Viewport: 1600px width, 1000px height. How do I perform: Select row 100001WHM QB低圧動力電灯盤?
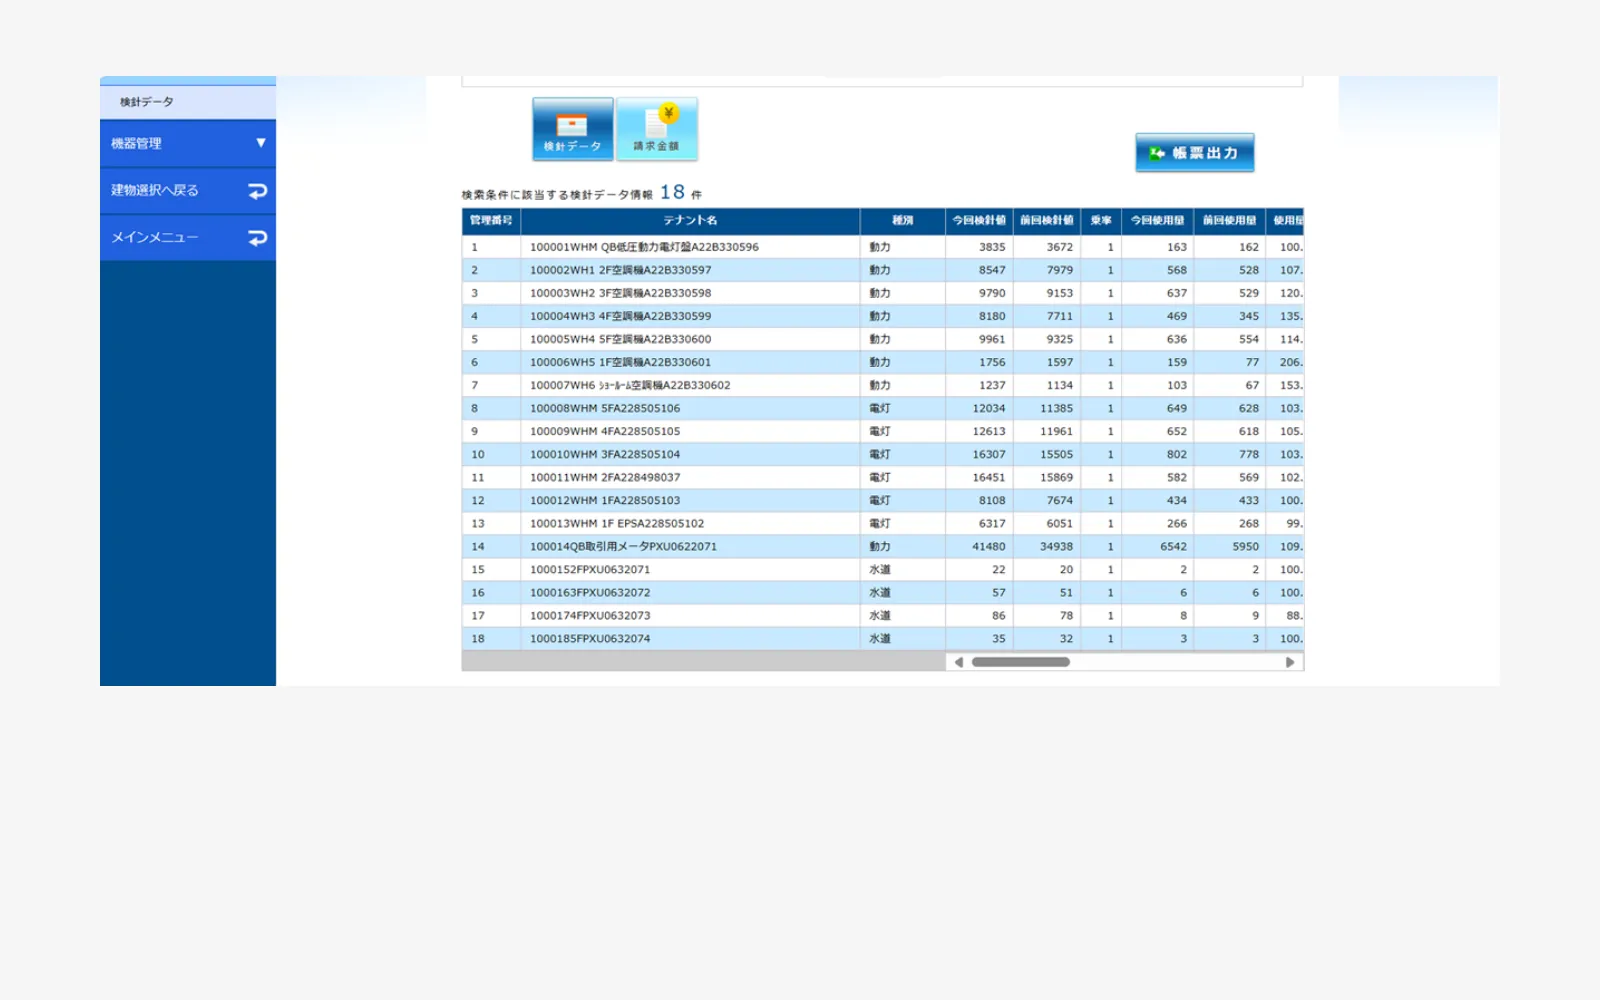[x=644, y=247]
